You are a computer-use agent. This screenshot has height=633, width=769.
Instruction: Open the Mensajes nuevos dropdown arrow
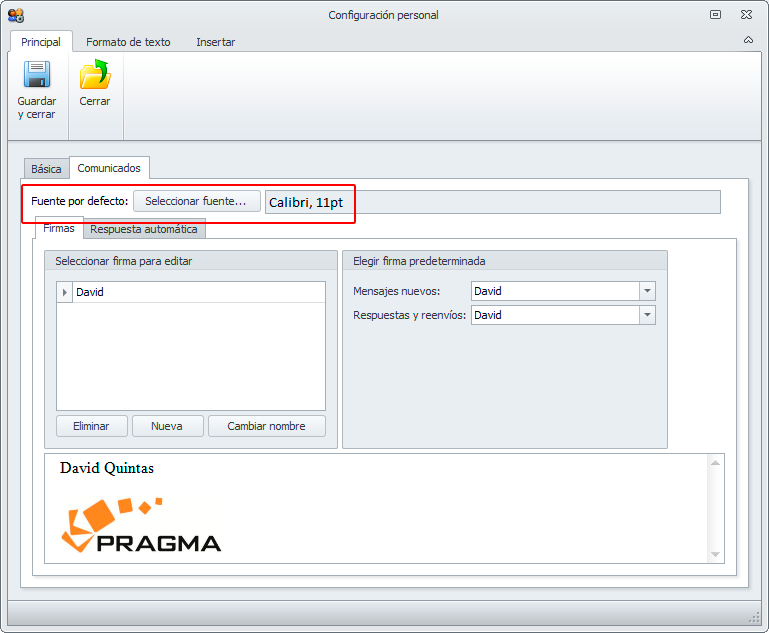click(647, 291)
